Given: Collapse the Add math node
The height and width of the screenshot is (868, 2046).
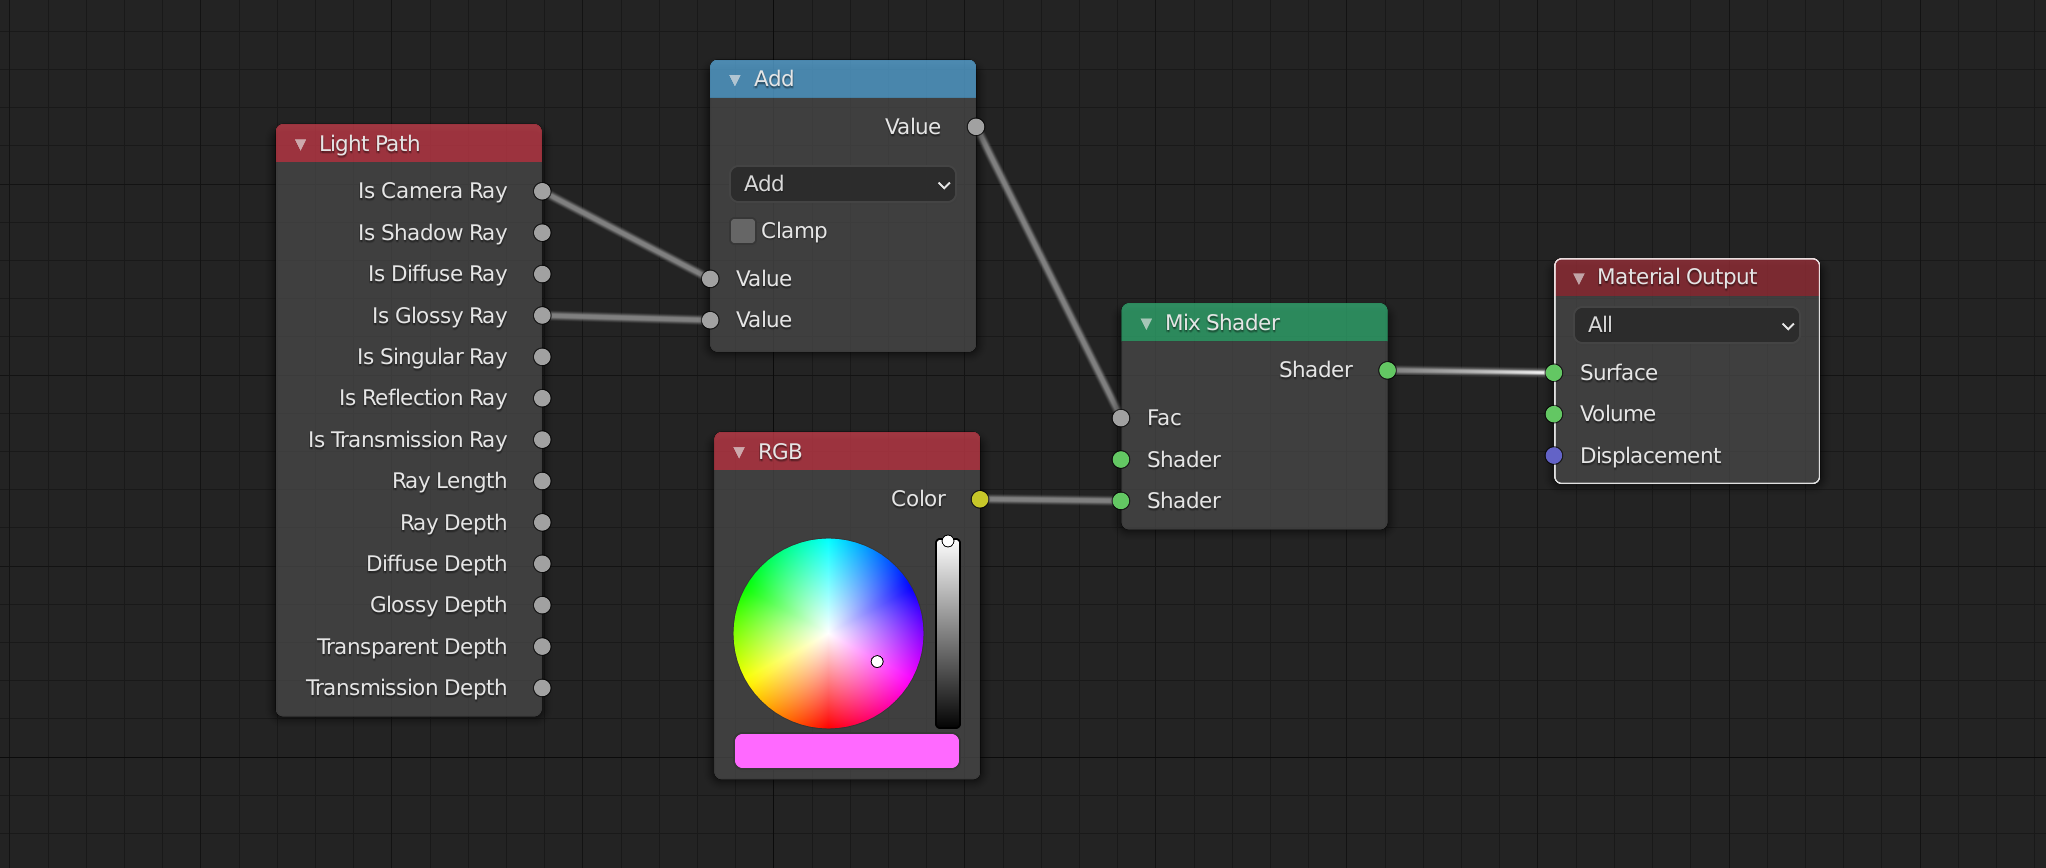Looking at the screenshot, I should coord(735,79).
